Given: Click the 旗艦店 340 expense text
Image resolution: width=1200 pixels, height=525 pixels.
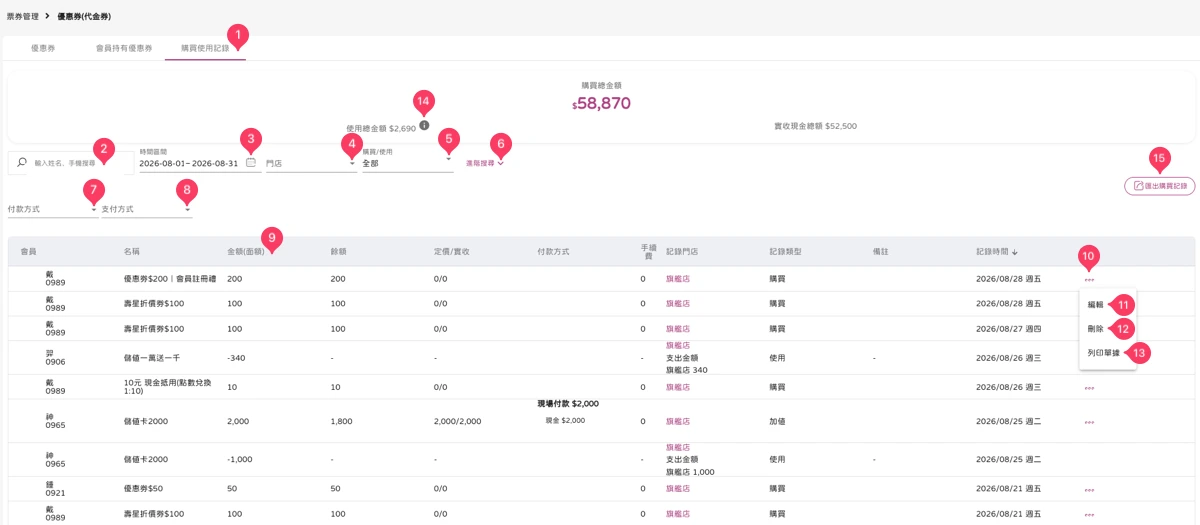Looking at the screenshot, I should [x=686, y=370].
